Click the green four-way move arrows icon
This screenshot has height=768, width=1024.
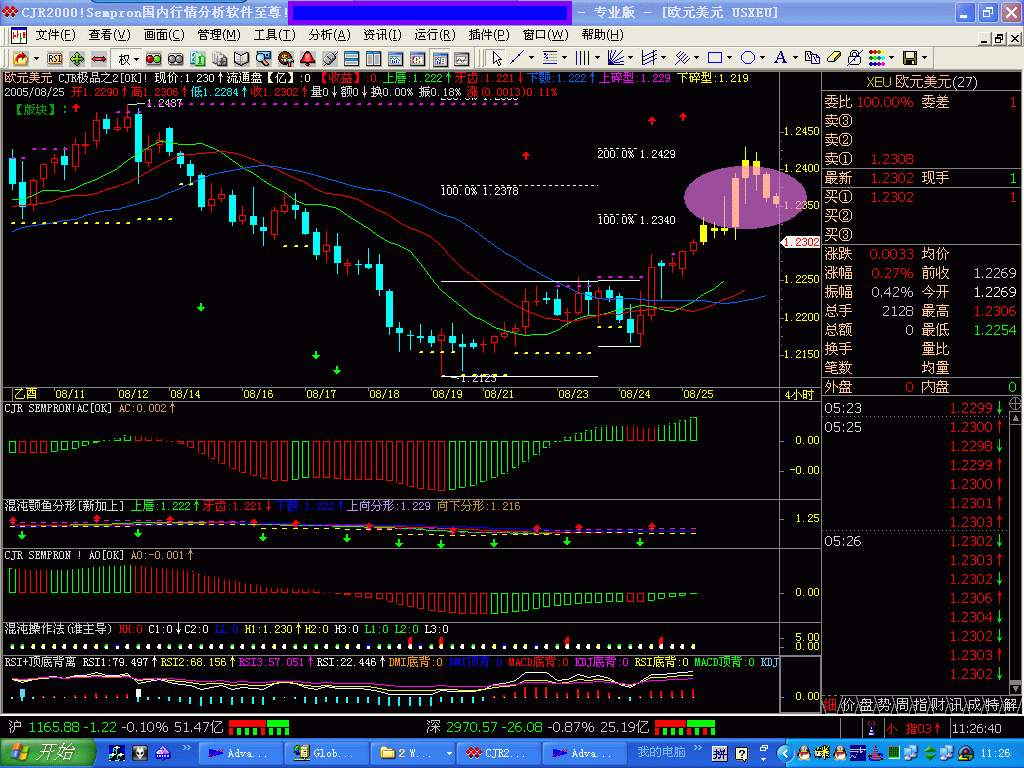77,59
